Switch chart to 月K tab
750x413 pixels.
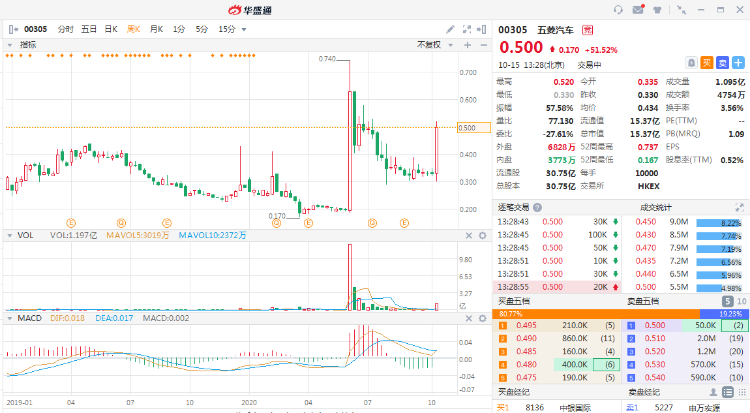(156, 29)
